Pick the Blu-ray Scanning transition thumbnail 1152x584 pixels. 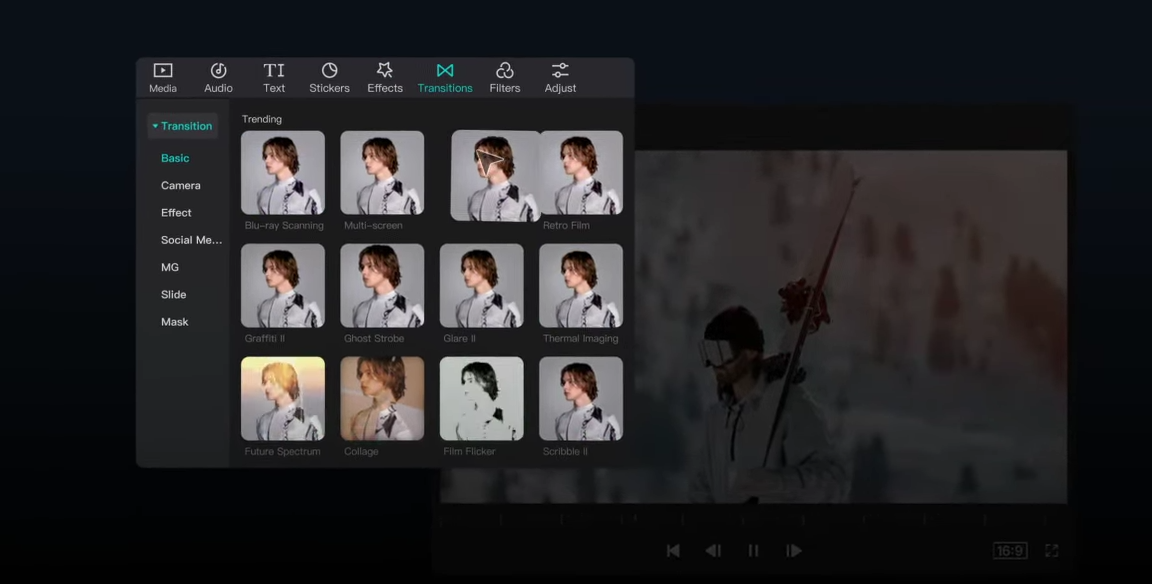pyautogui.click(x=283, y=173)
